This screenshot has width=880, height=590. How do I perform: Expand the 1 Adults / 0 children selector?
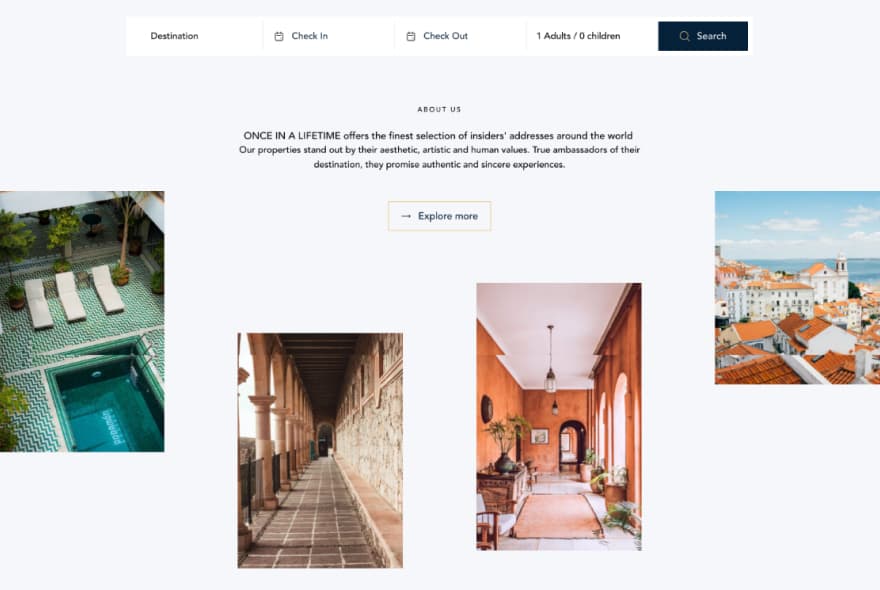click(x=592, y=36)
